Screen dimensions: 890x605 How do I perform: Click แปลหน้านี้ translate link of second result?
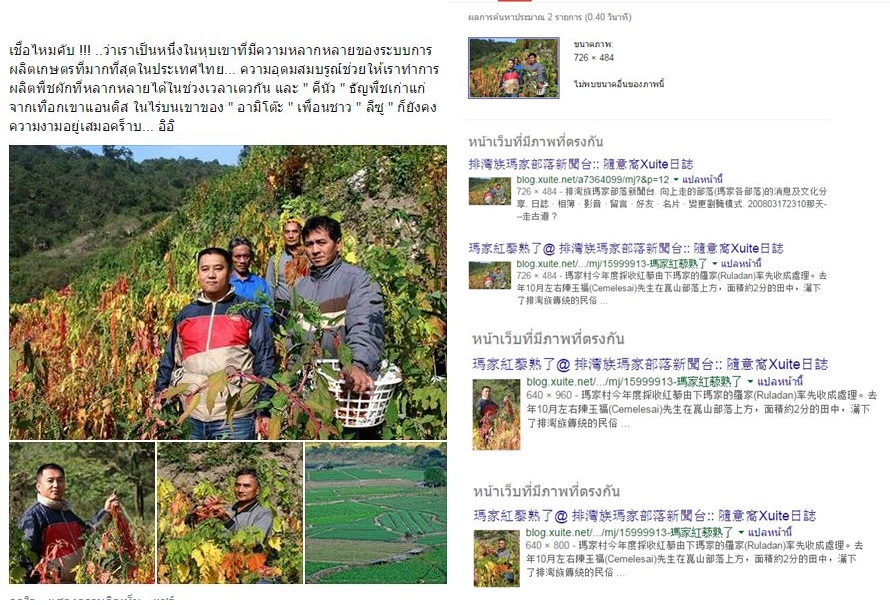[741, 264]
